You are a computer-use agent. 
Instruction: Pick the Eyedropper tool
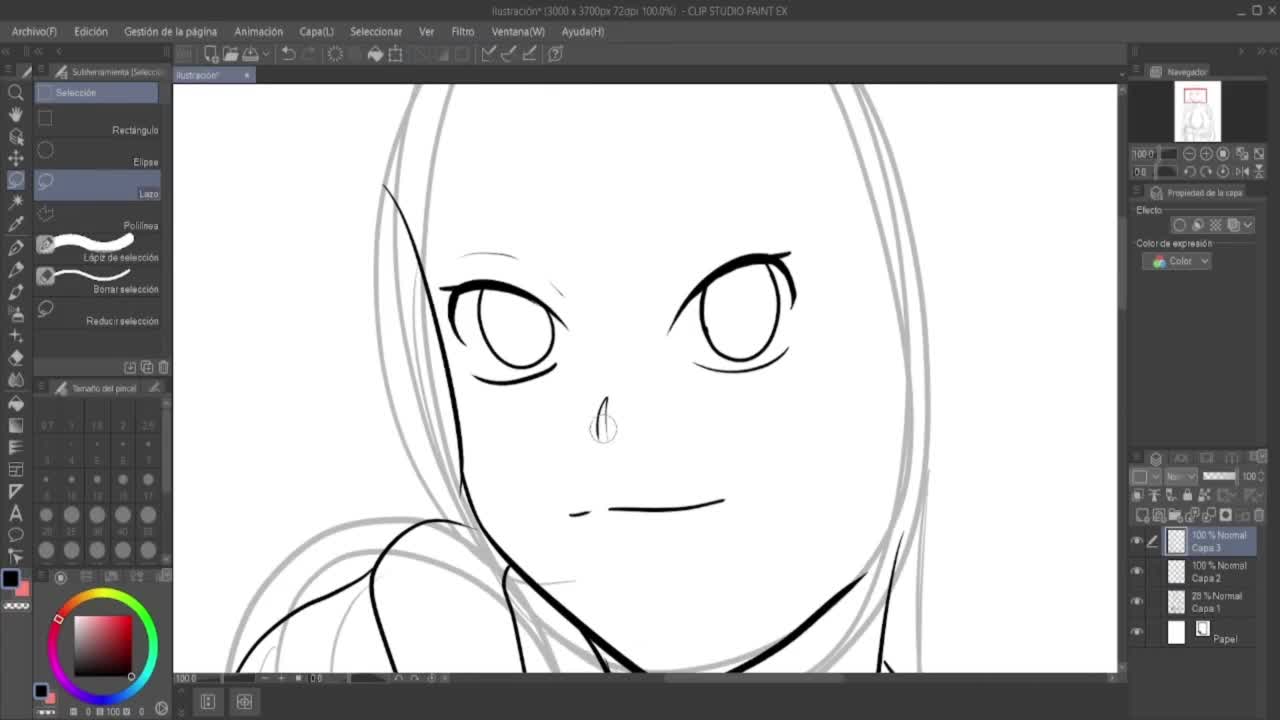click(x=16, y=224)
